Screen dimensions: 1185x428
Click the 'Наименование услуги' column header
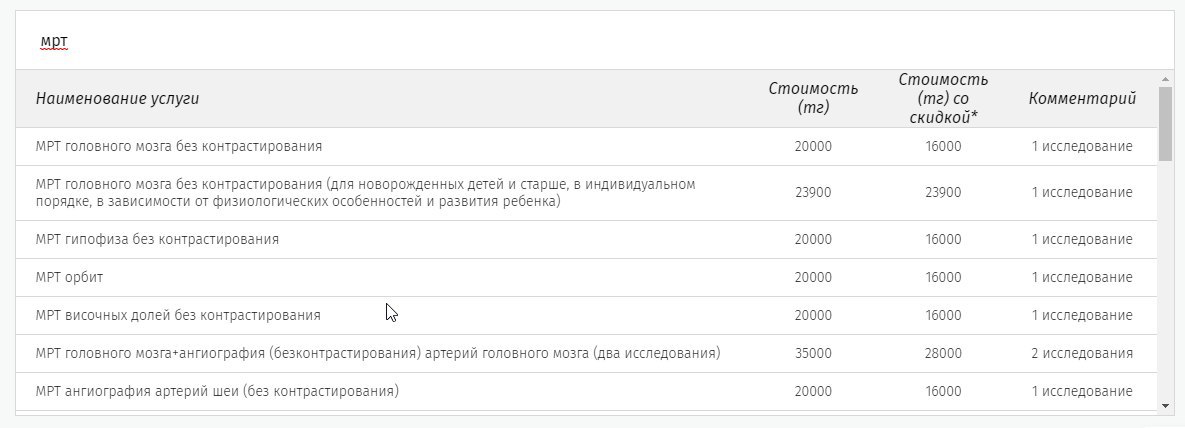point(117,98)
